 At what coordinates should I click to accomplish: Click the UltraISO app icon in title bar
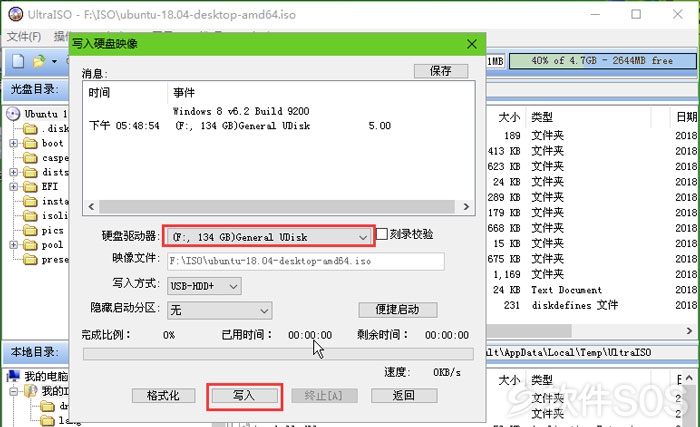tap(16, 14)
